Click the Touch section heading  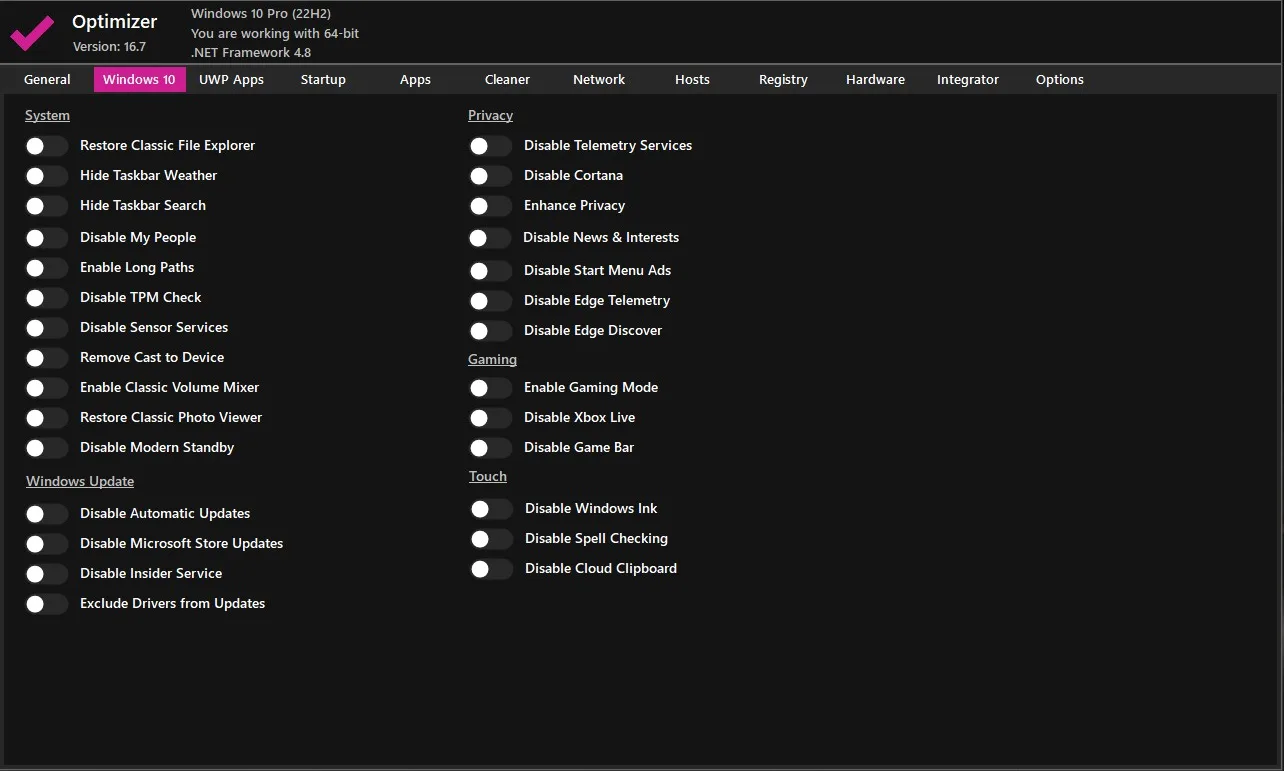click(488, 477)
